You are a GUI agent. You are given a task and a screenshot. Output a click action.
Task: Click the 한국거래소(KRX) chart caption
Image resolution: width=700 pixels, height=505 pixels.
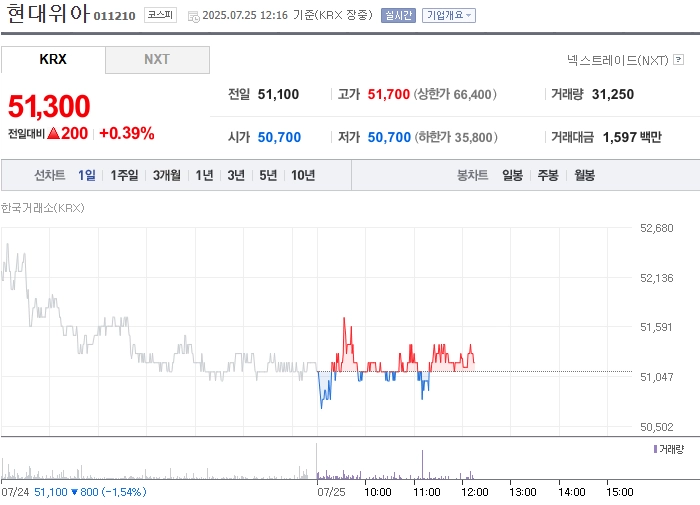coord(42,208)
